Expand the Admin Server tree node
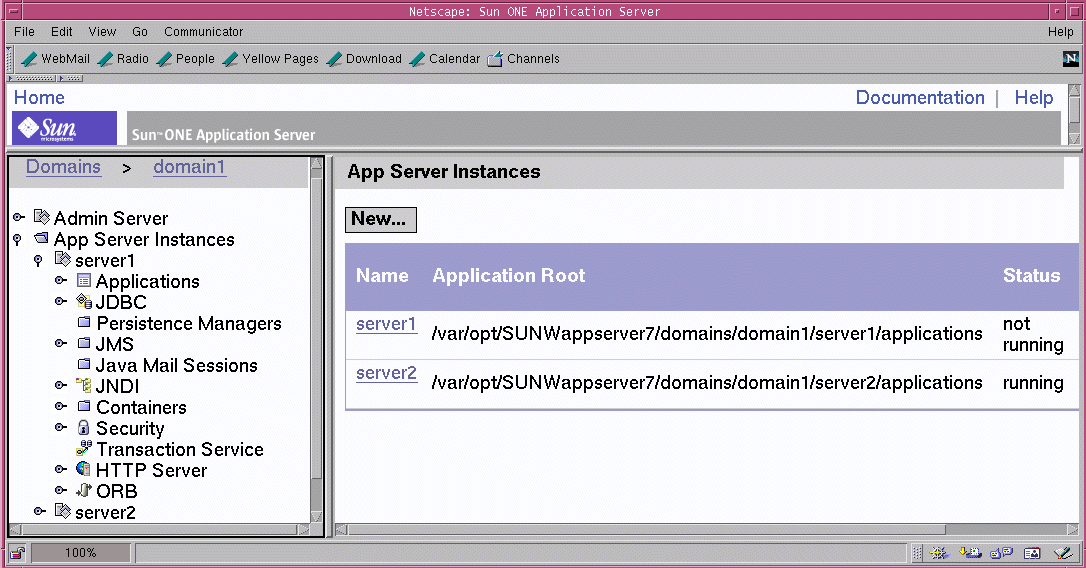Image resolution: width=1086 pixels, height=568 pixels. click(18, 218)
